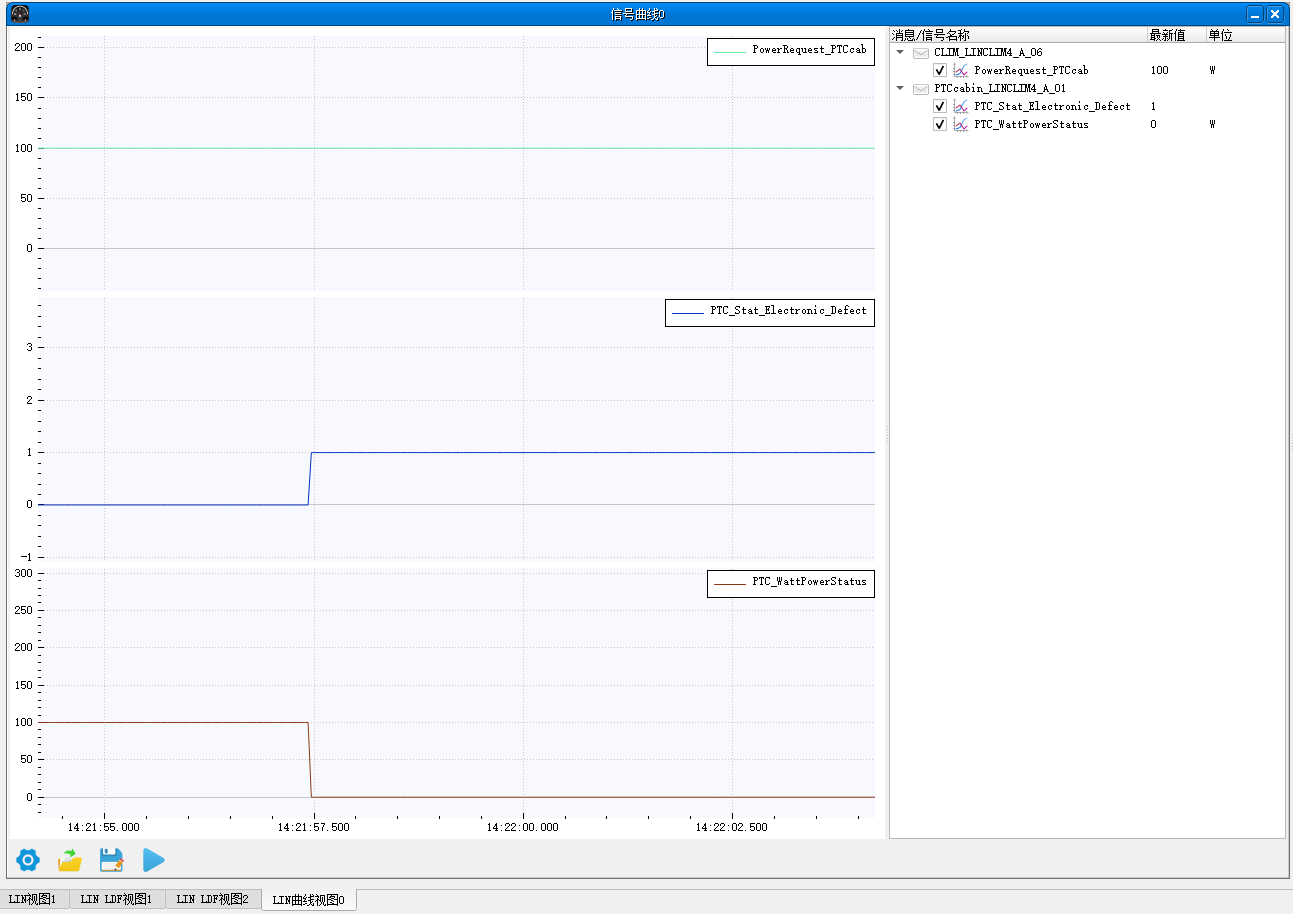This screenshot has width=1293, height=914.
Task: Collapse the CLIM_LINCLIM4_A_06 tree node
Action: pos(900,52)
